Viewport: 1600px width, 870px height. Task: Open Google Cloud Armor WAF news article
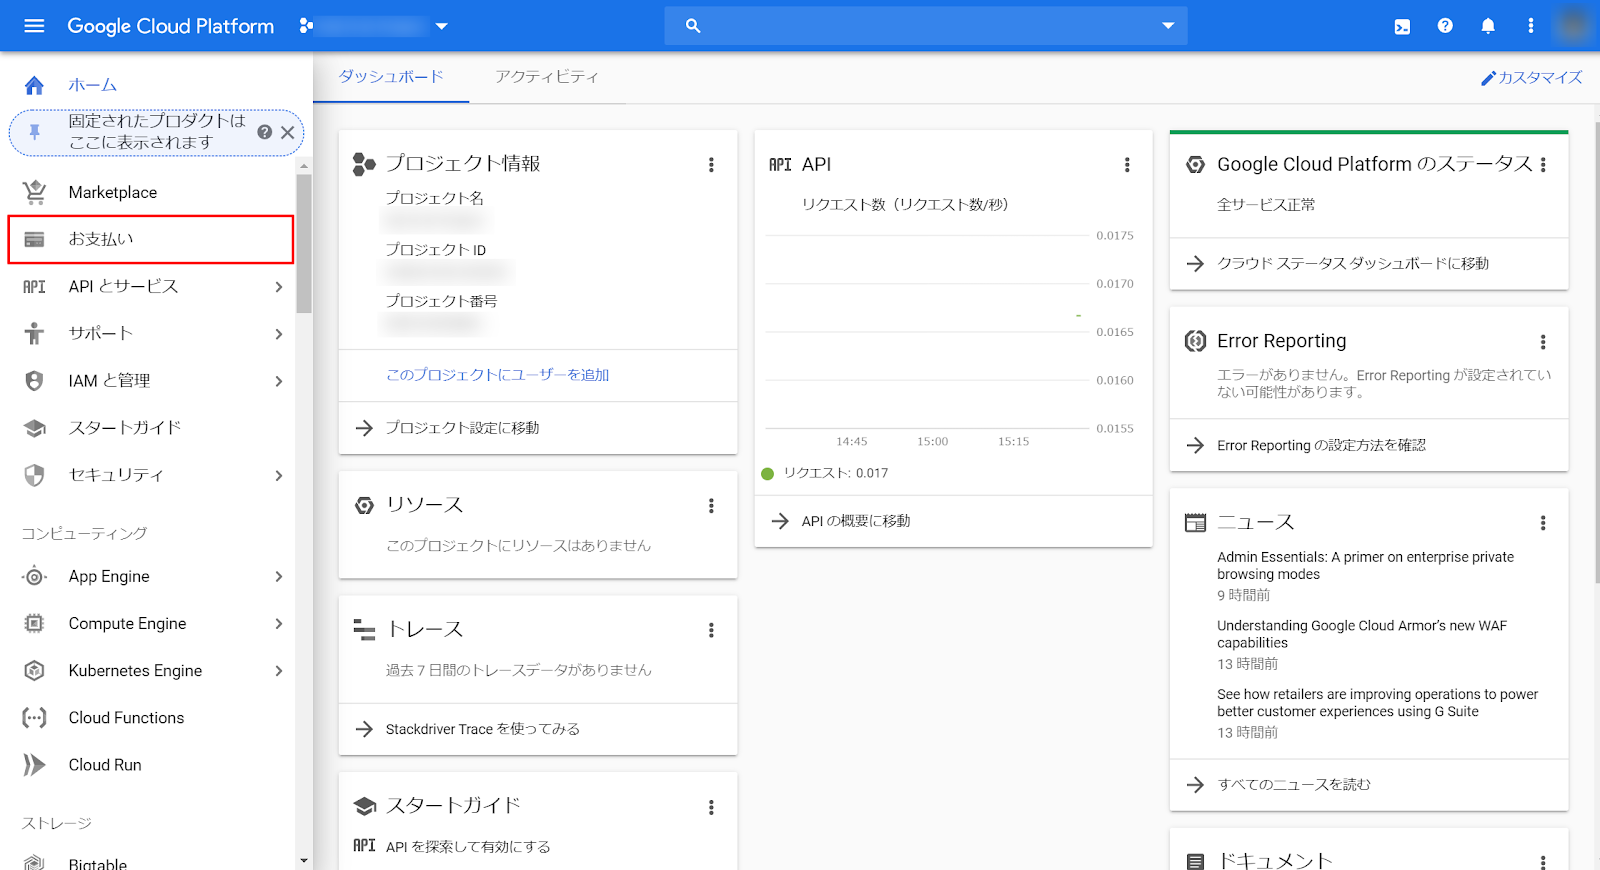pyautogui.click(x=1361, y=634)
